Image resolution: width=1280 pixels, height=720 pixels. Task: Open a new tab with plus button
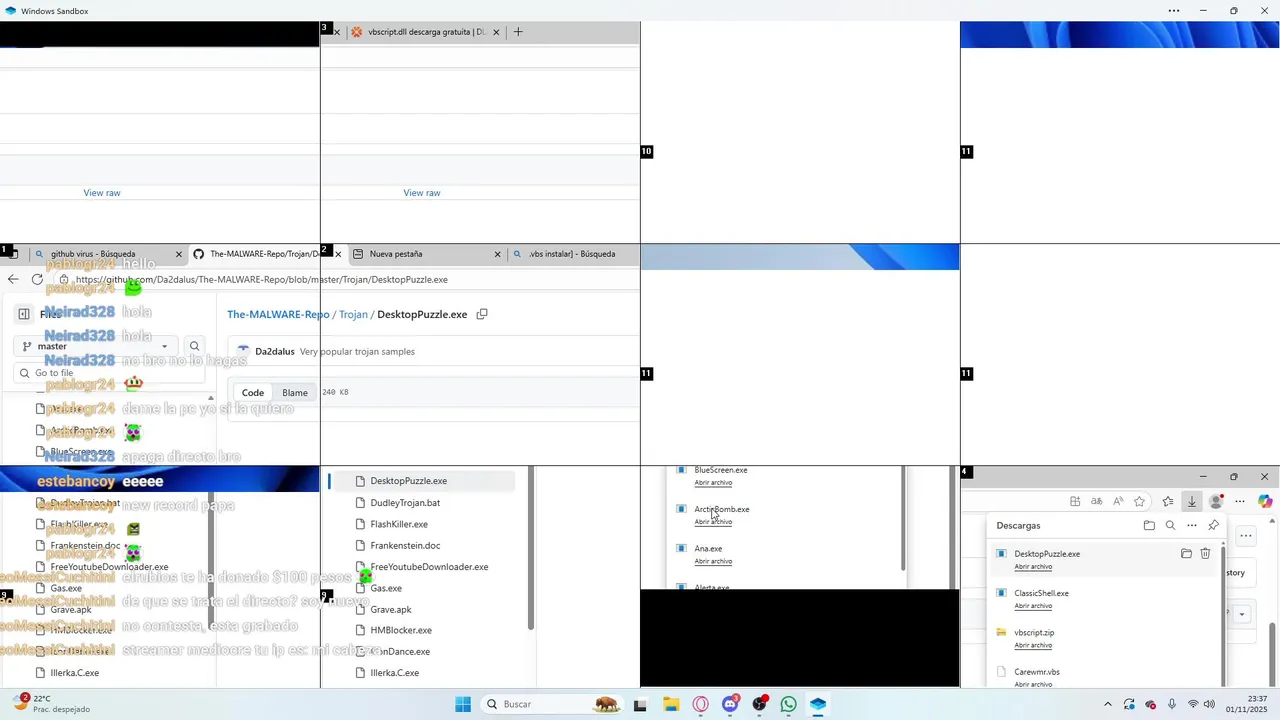tap(518, 32)
